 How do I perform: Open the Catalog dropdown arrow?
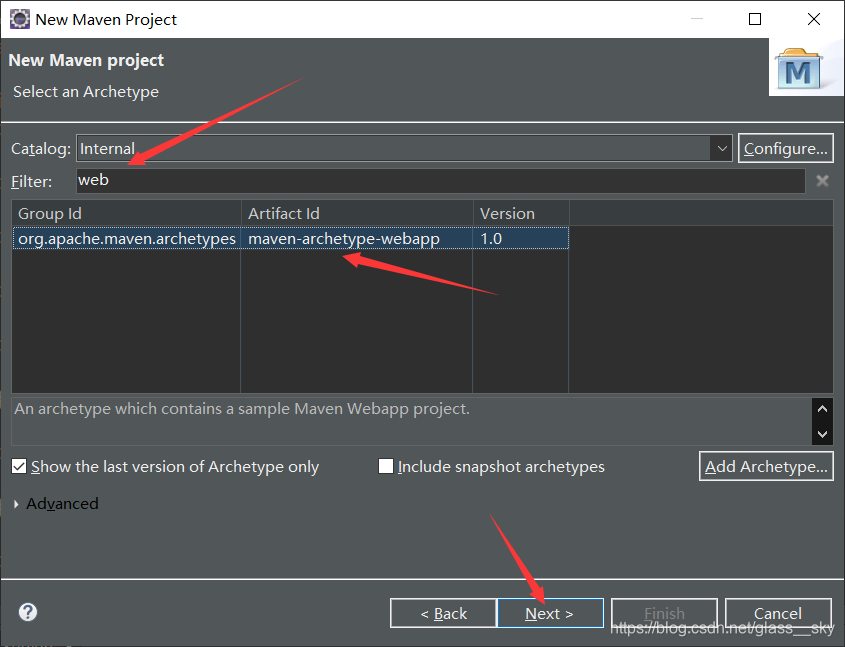tap(722, 148)
